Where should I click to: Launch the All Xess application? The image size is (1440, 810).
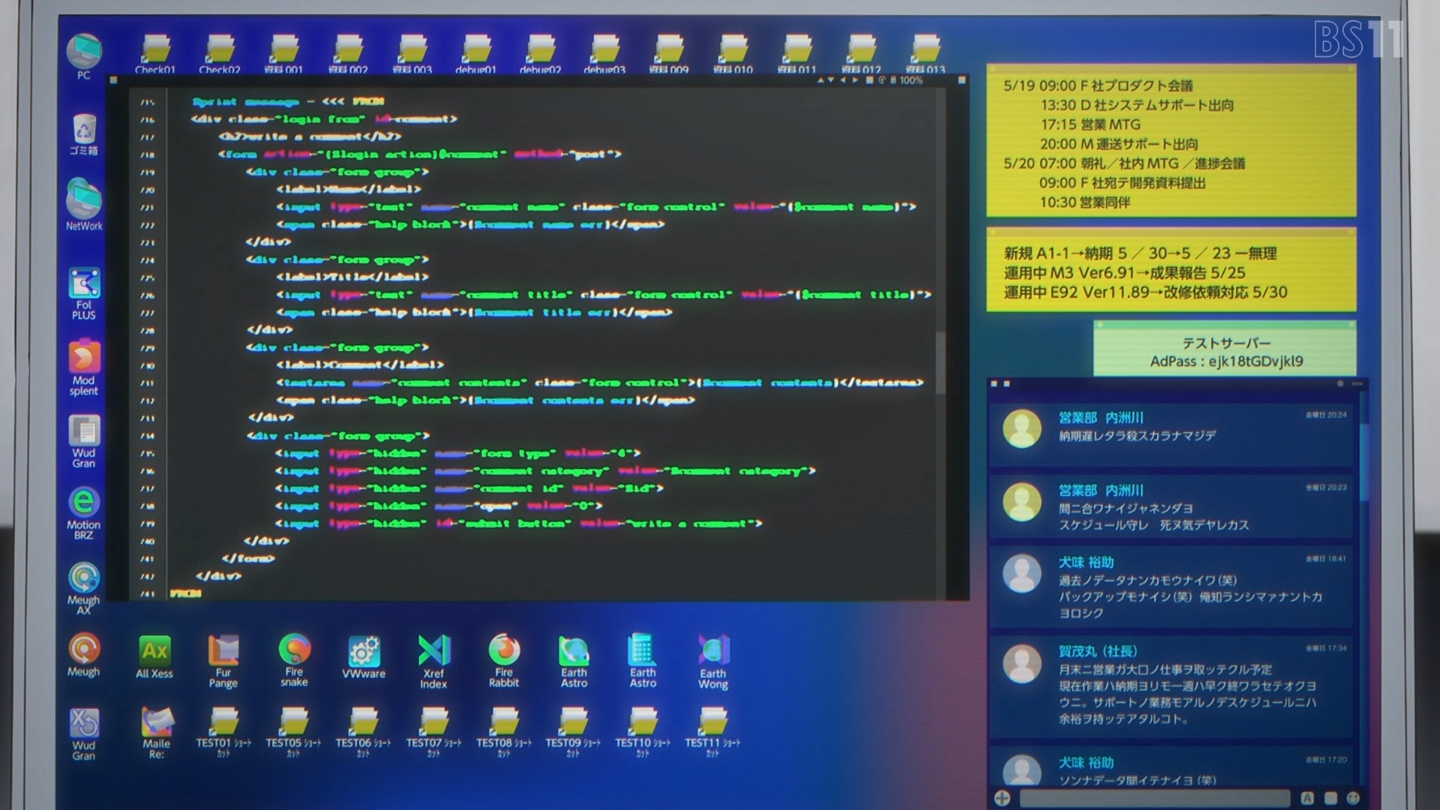tap(154, 656)
